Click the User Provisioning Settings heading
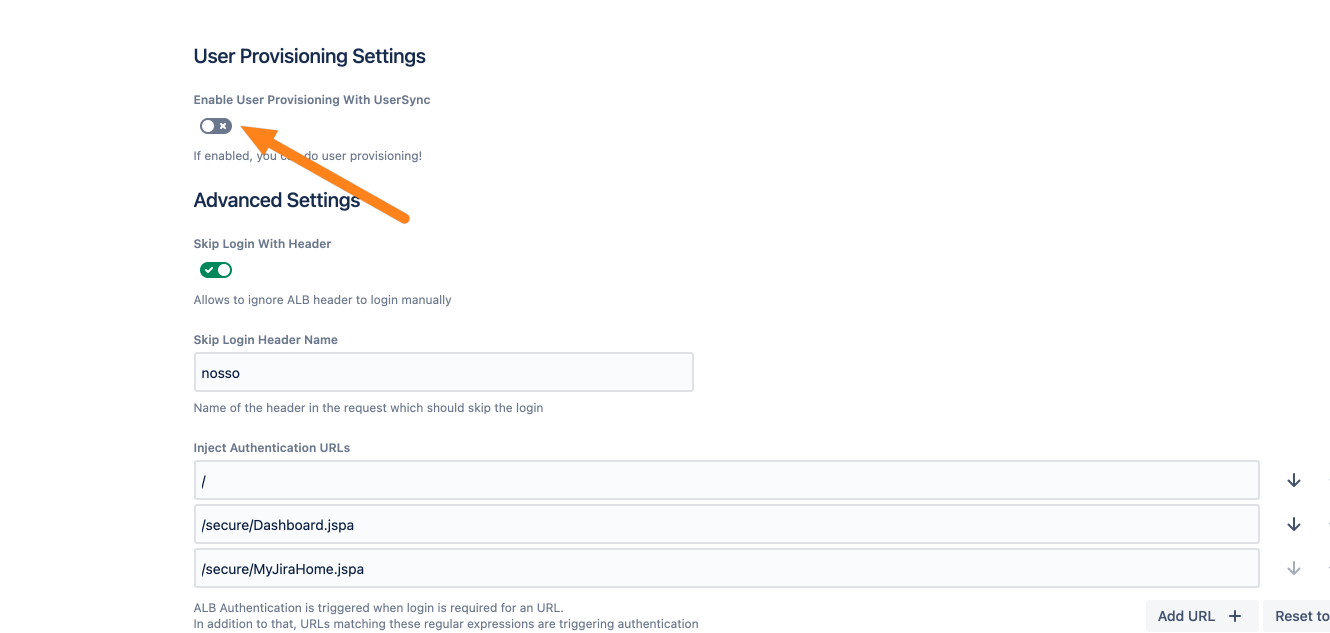 [x=309, y=56]
